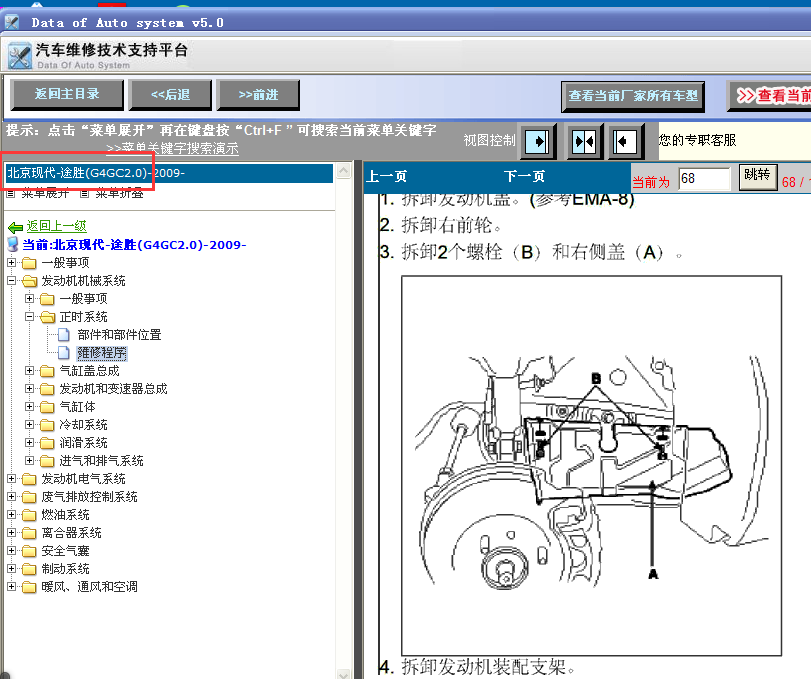Screen dimensions: 811x679
Task: Click the split-view center icon in 视图控制
Action: pyautogui.click(x=582, y=141)
